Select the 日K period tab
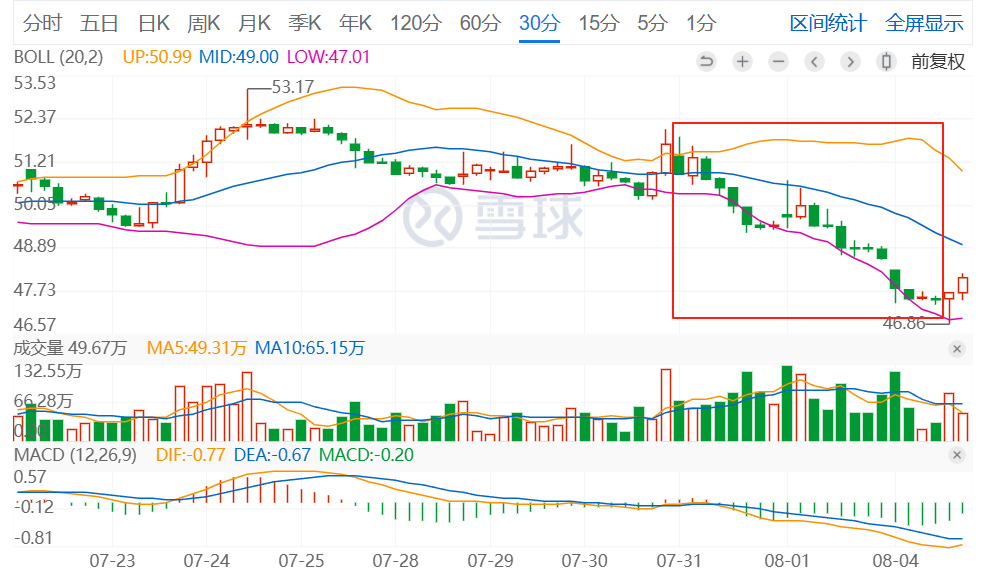Screen dimensions: 1003x581 pyautogui.click(x=154, y=24)
